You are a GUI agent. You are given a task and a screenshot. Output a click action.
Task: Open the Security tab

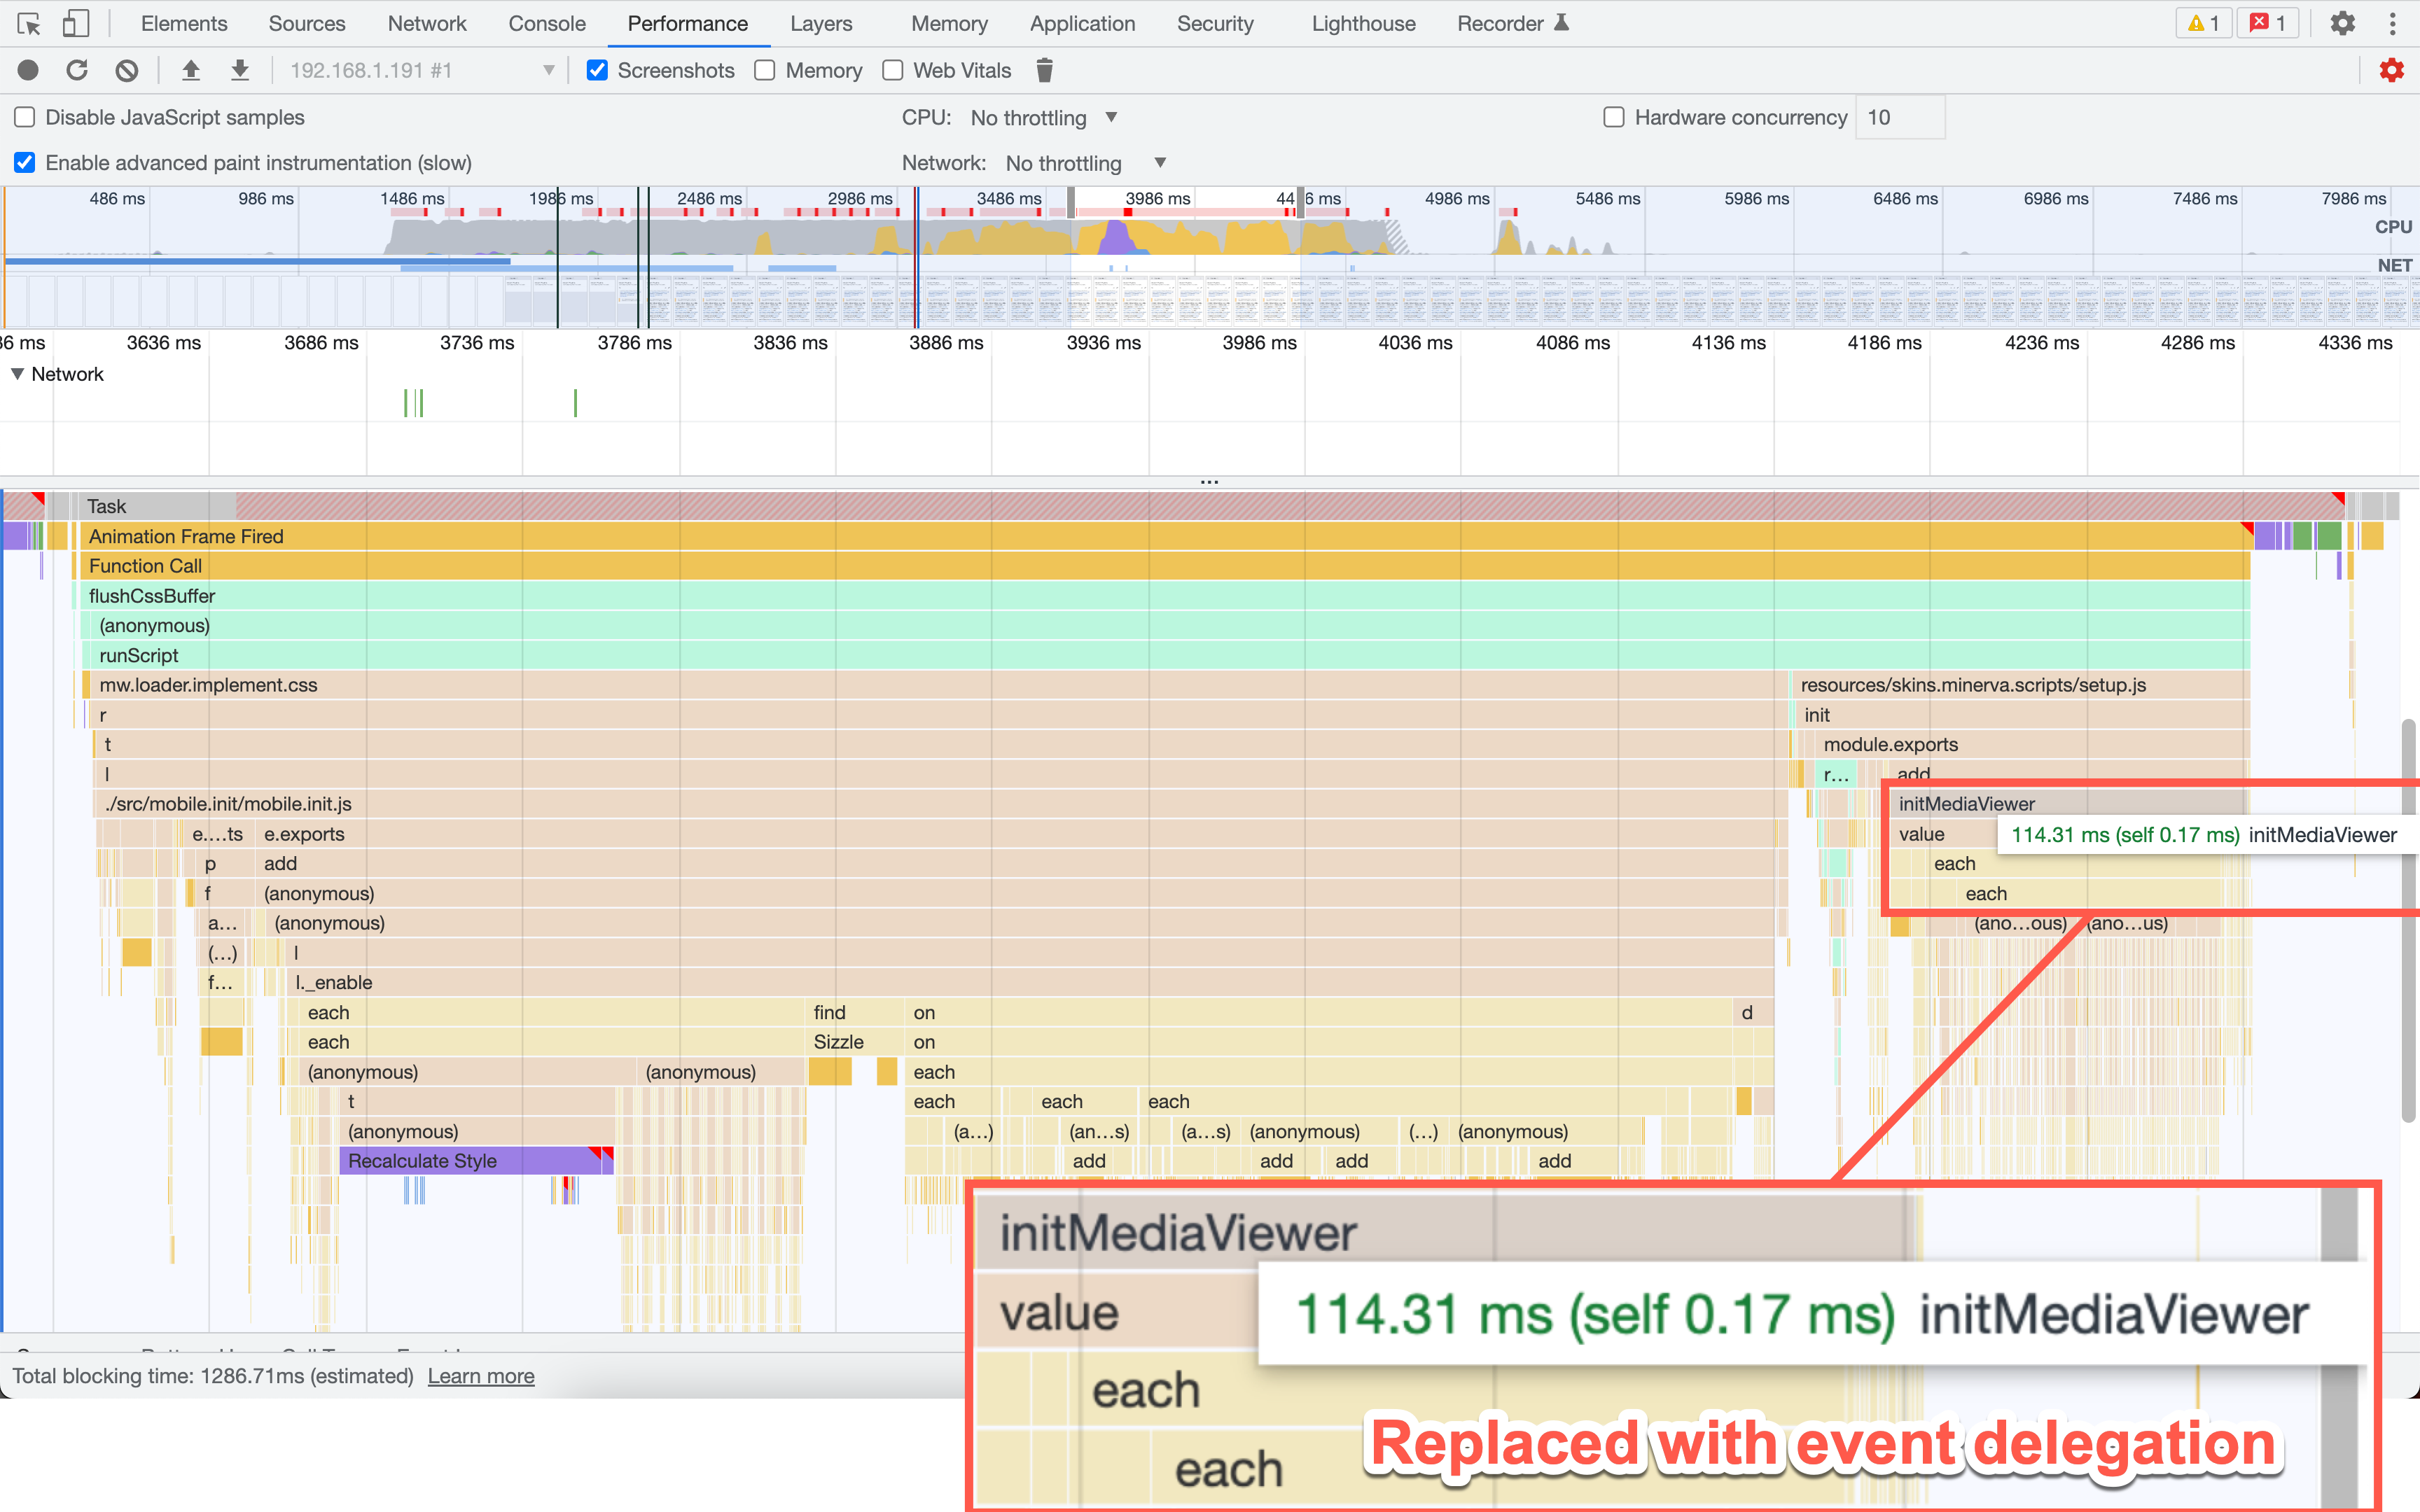1215,23
